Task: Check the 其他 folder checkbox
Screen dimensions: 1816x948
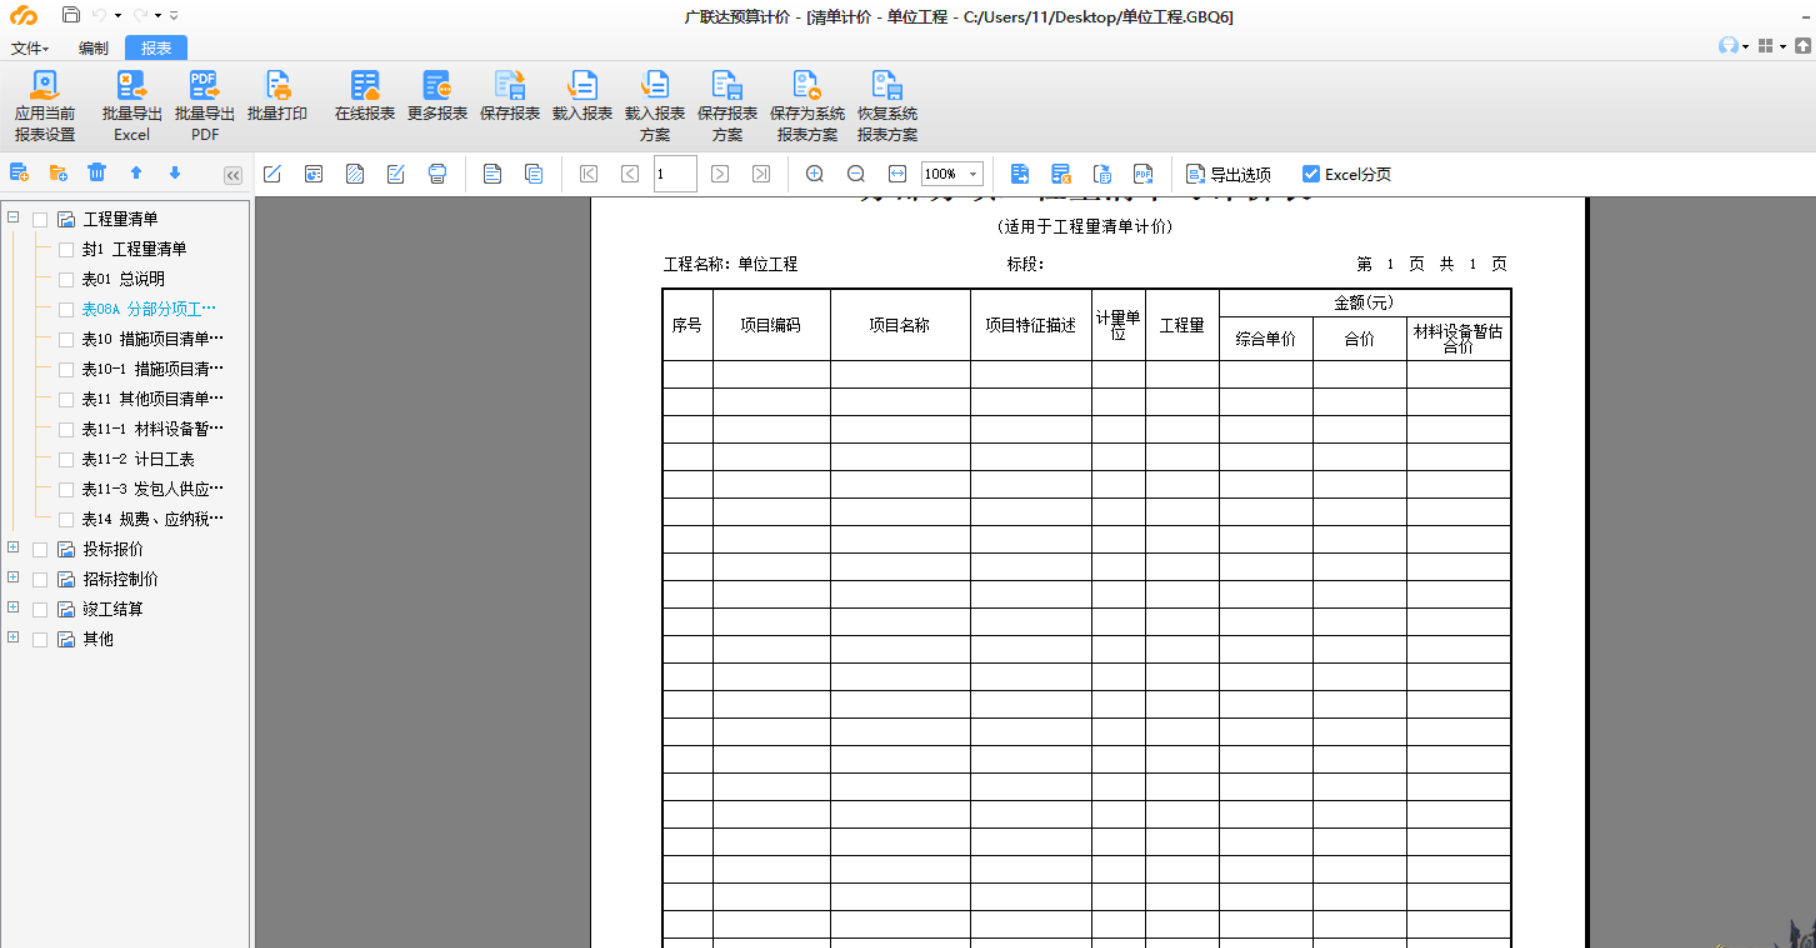Action: tap(40, 639)
